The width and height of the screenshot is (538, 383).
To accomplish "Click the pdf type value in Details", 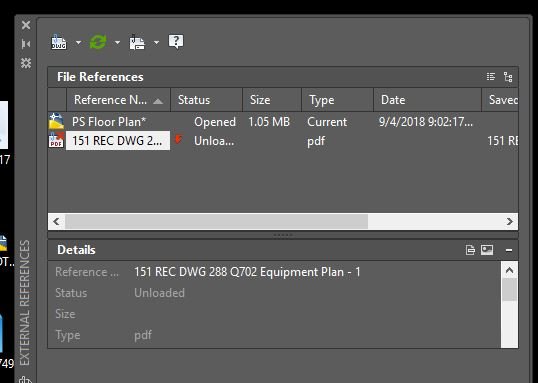I will click(x=143, y=335).
